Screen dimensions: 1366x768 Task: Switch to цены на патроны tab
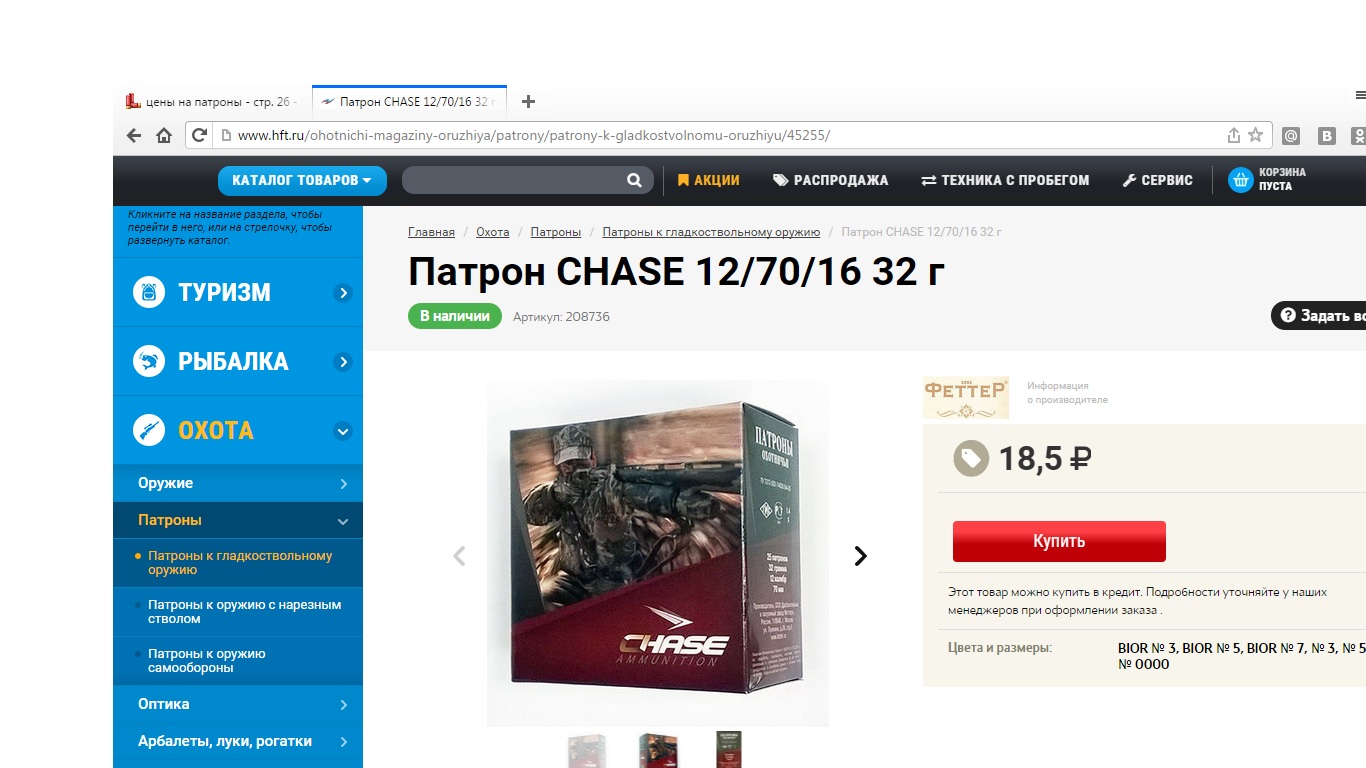[212, 102]
